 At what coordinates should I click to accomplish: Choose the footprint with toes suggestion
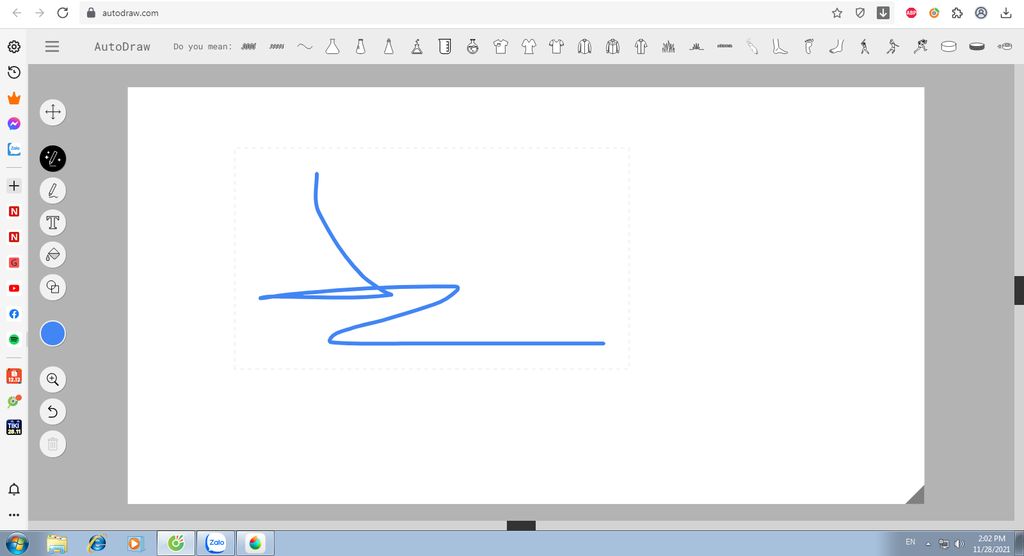pyautogui.click(x=808, y=46)
